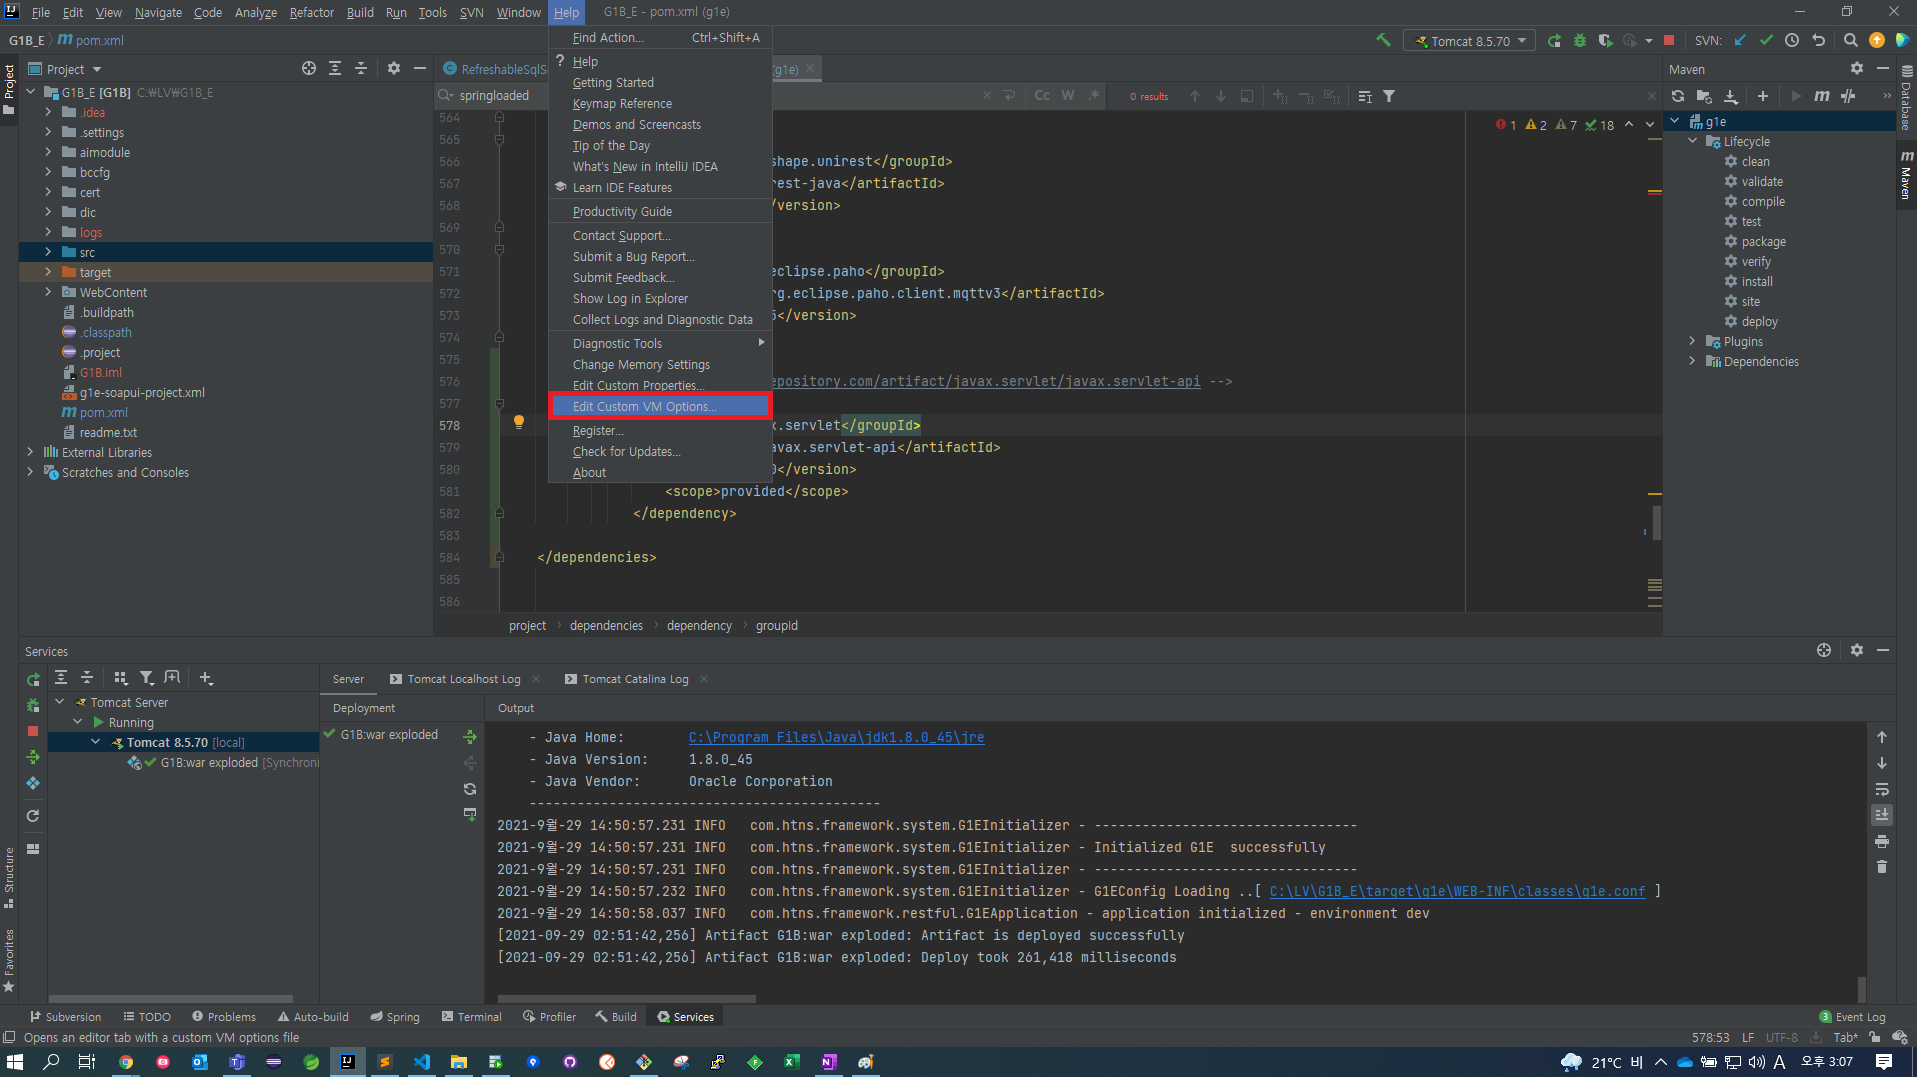Image resolution: width=1917 pixels, height=1077 pixels.
Task: Expand the WebContent folder
Action: [48, 292]
